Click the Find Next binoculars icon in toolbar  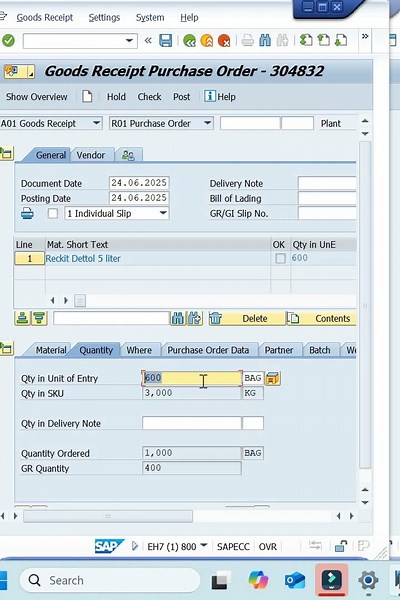point(282,40)
